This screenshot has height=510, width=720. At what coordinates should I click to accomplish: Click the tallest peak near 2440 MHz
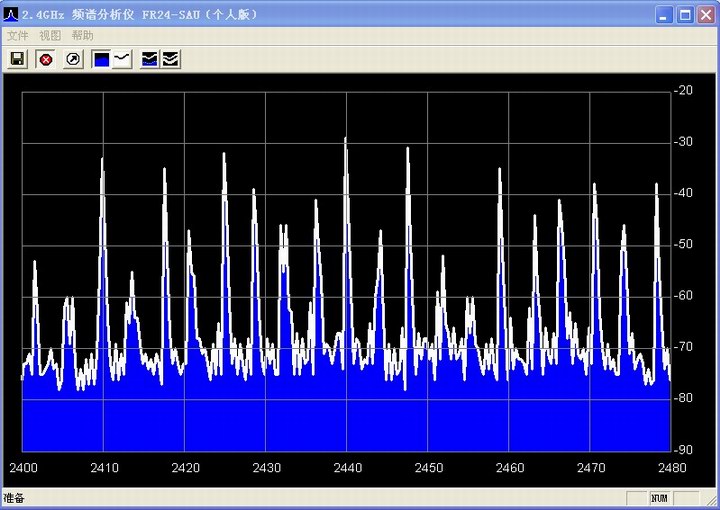point(346,140)
